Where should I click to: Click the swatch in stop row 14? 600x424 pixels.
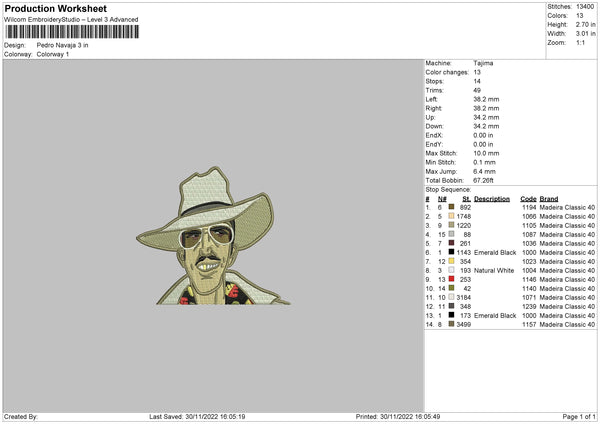point(452,324)
